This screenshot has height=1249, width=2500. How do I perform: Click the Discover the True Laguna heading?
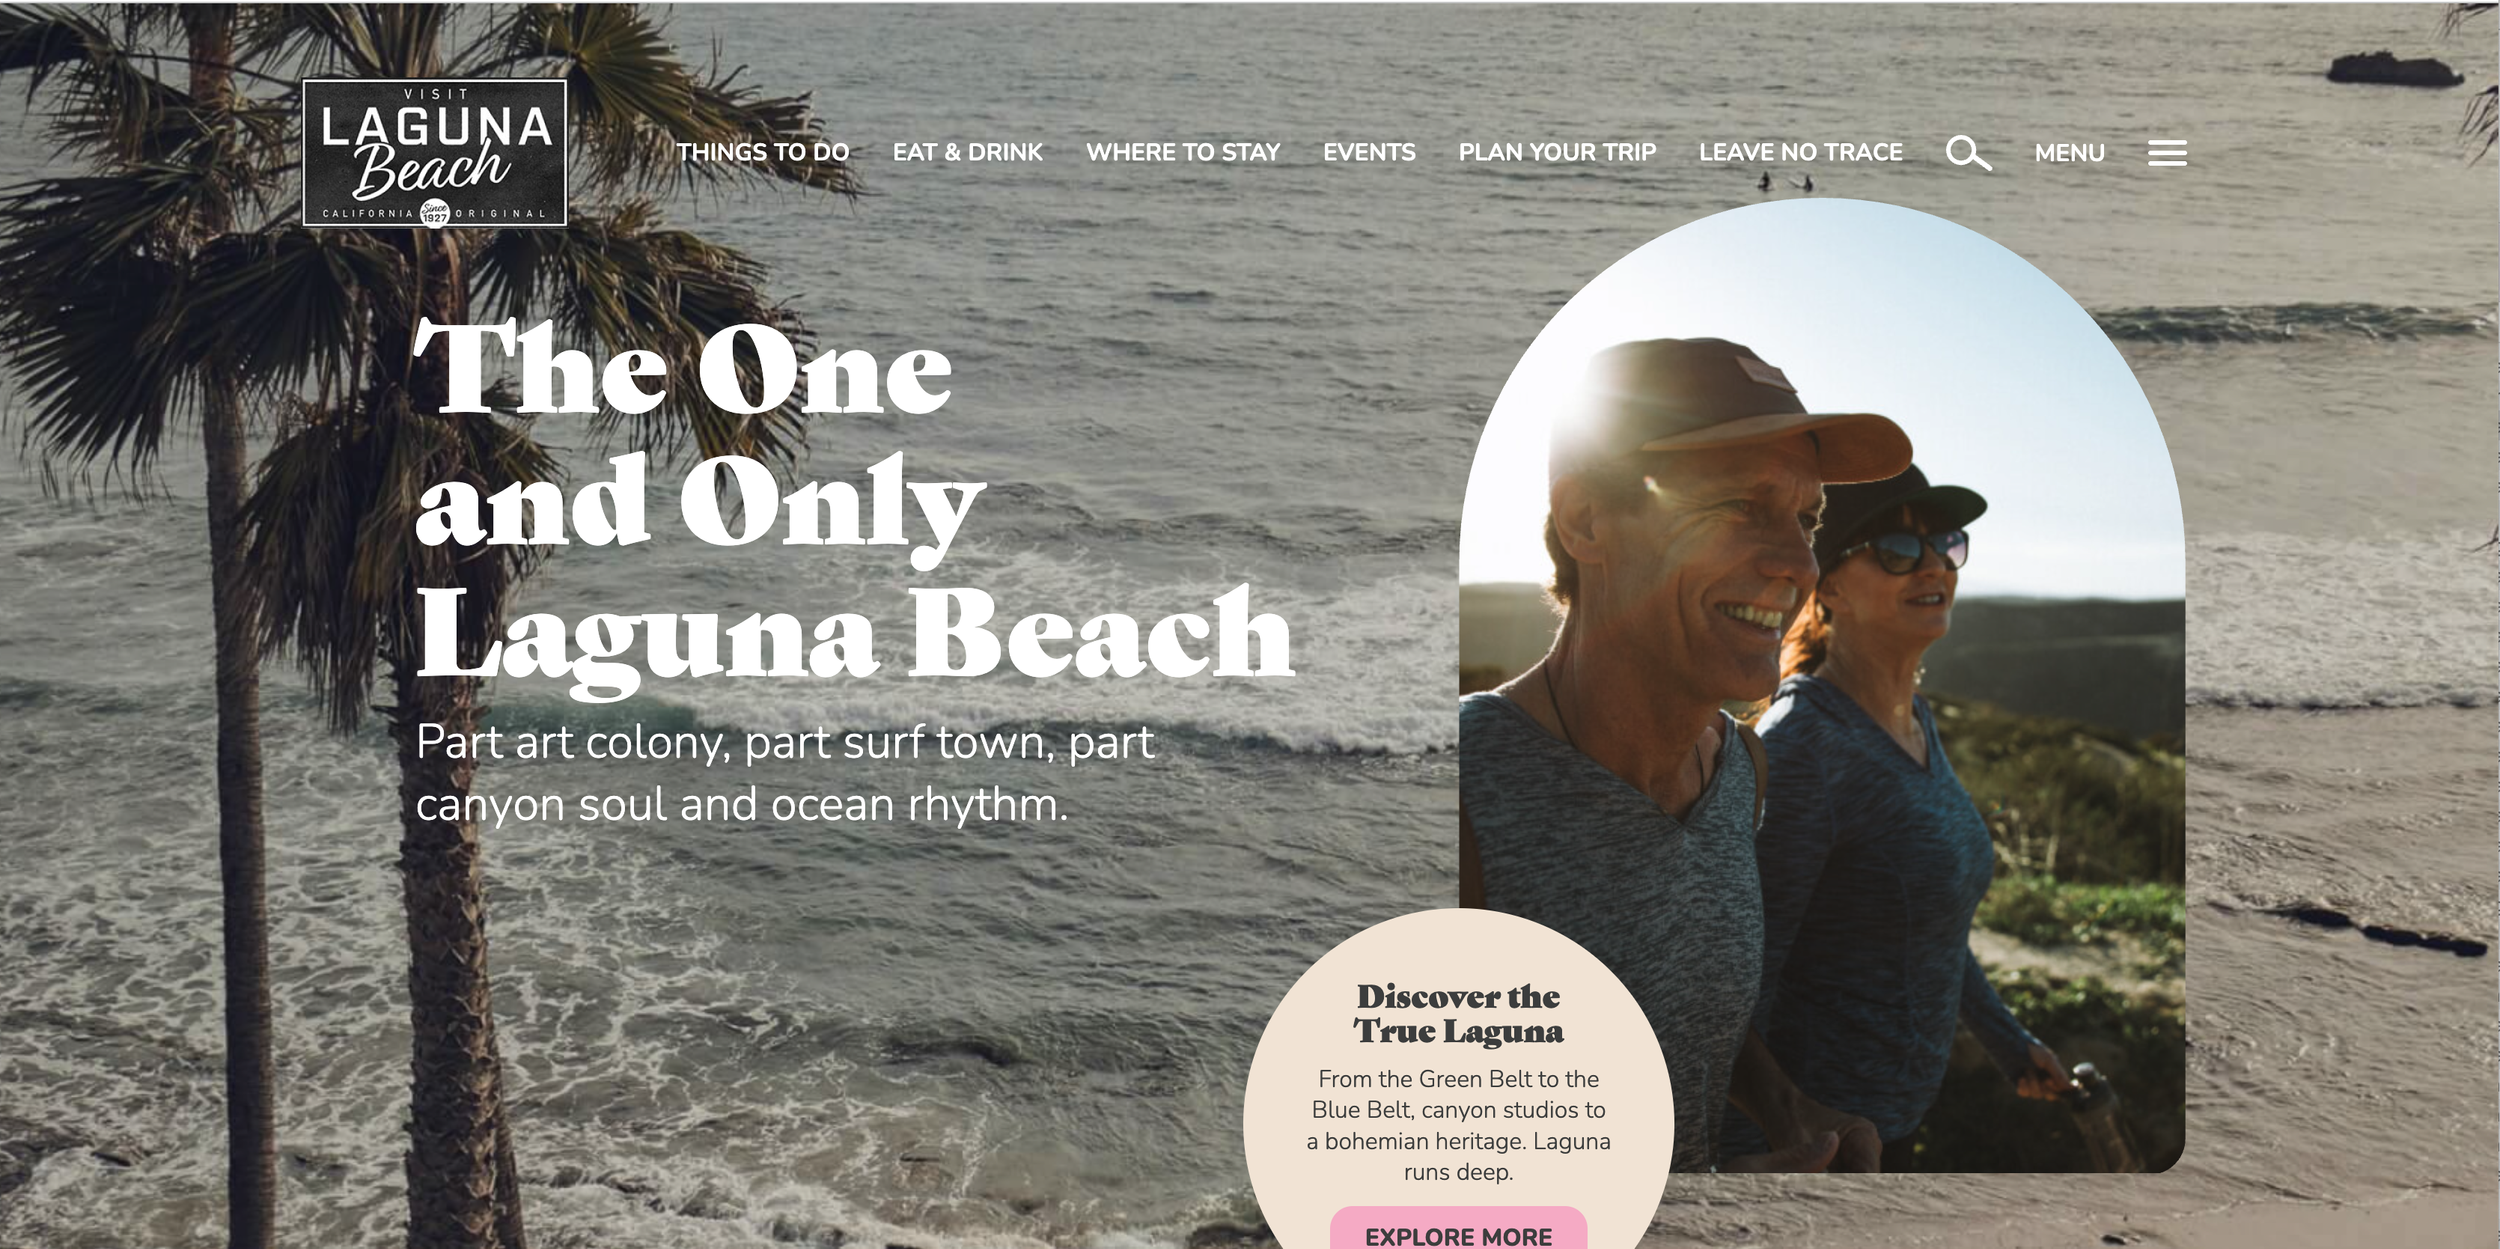pyautogui.click(x=1458, y=1013)
